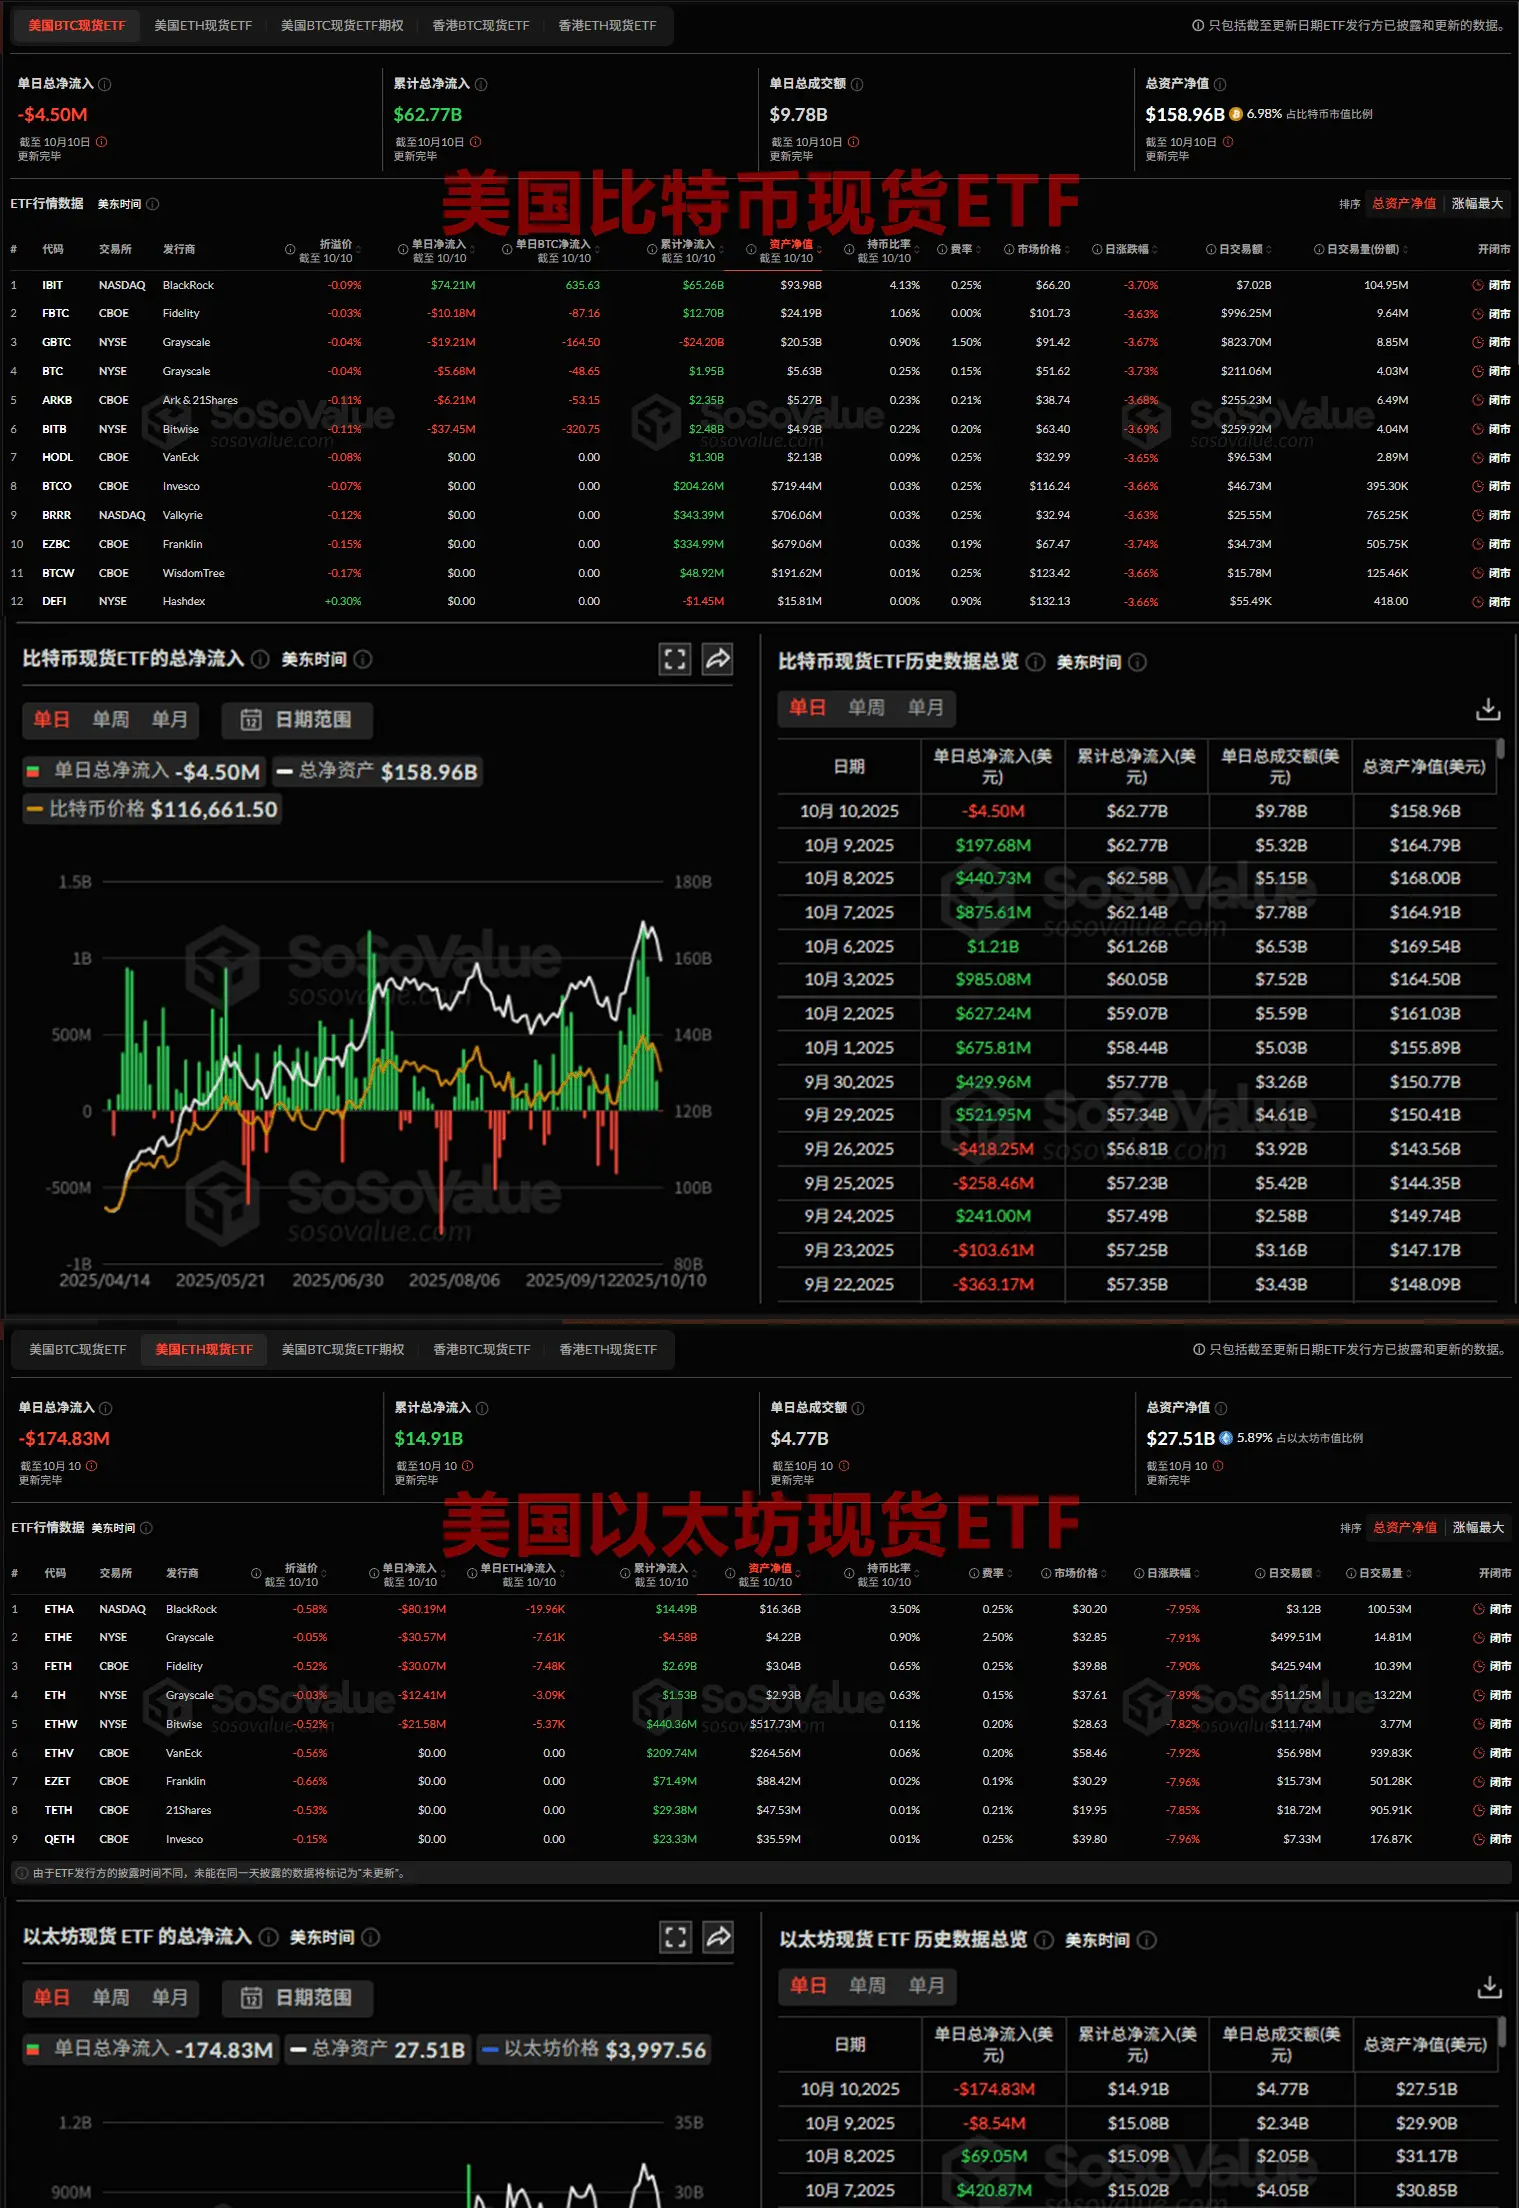Open 美国ETH现货ETF tab in the top tab bar
1519x2208 pixels.
203,26
